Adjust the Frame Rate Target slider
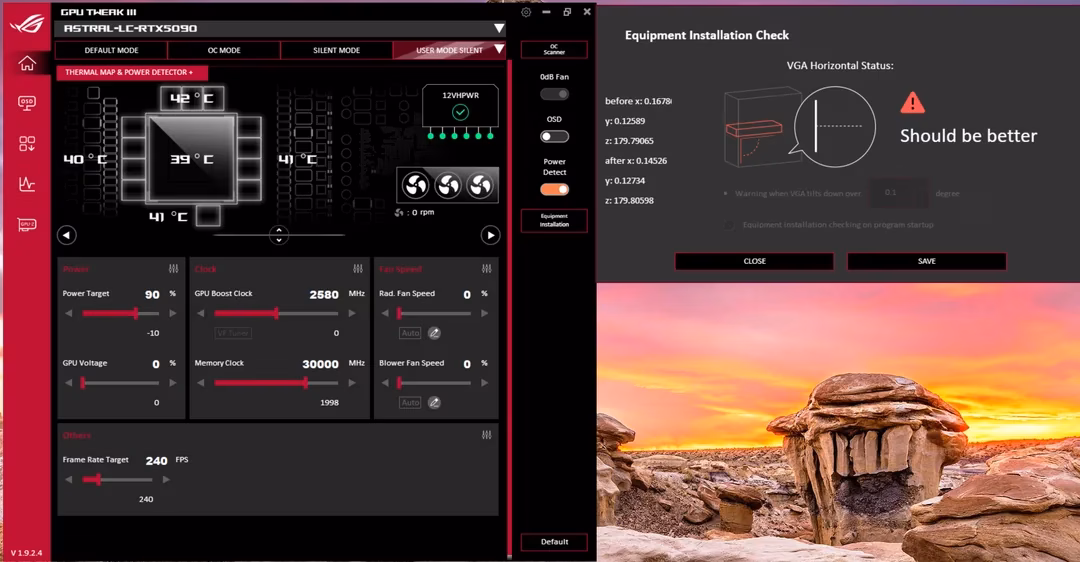 click(x=117, y=479)
